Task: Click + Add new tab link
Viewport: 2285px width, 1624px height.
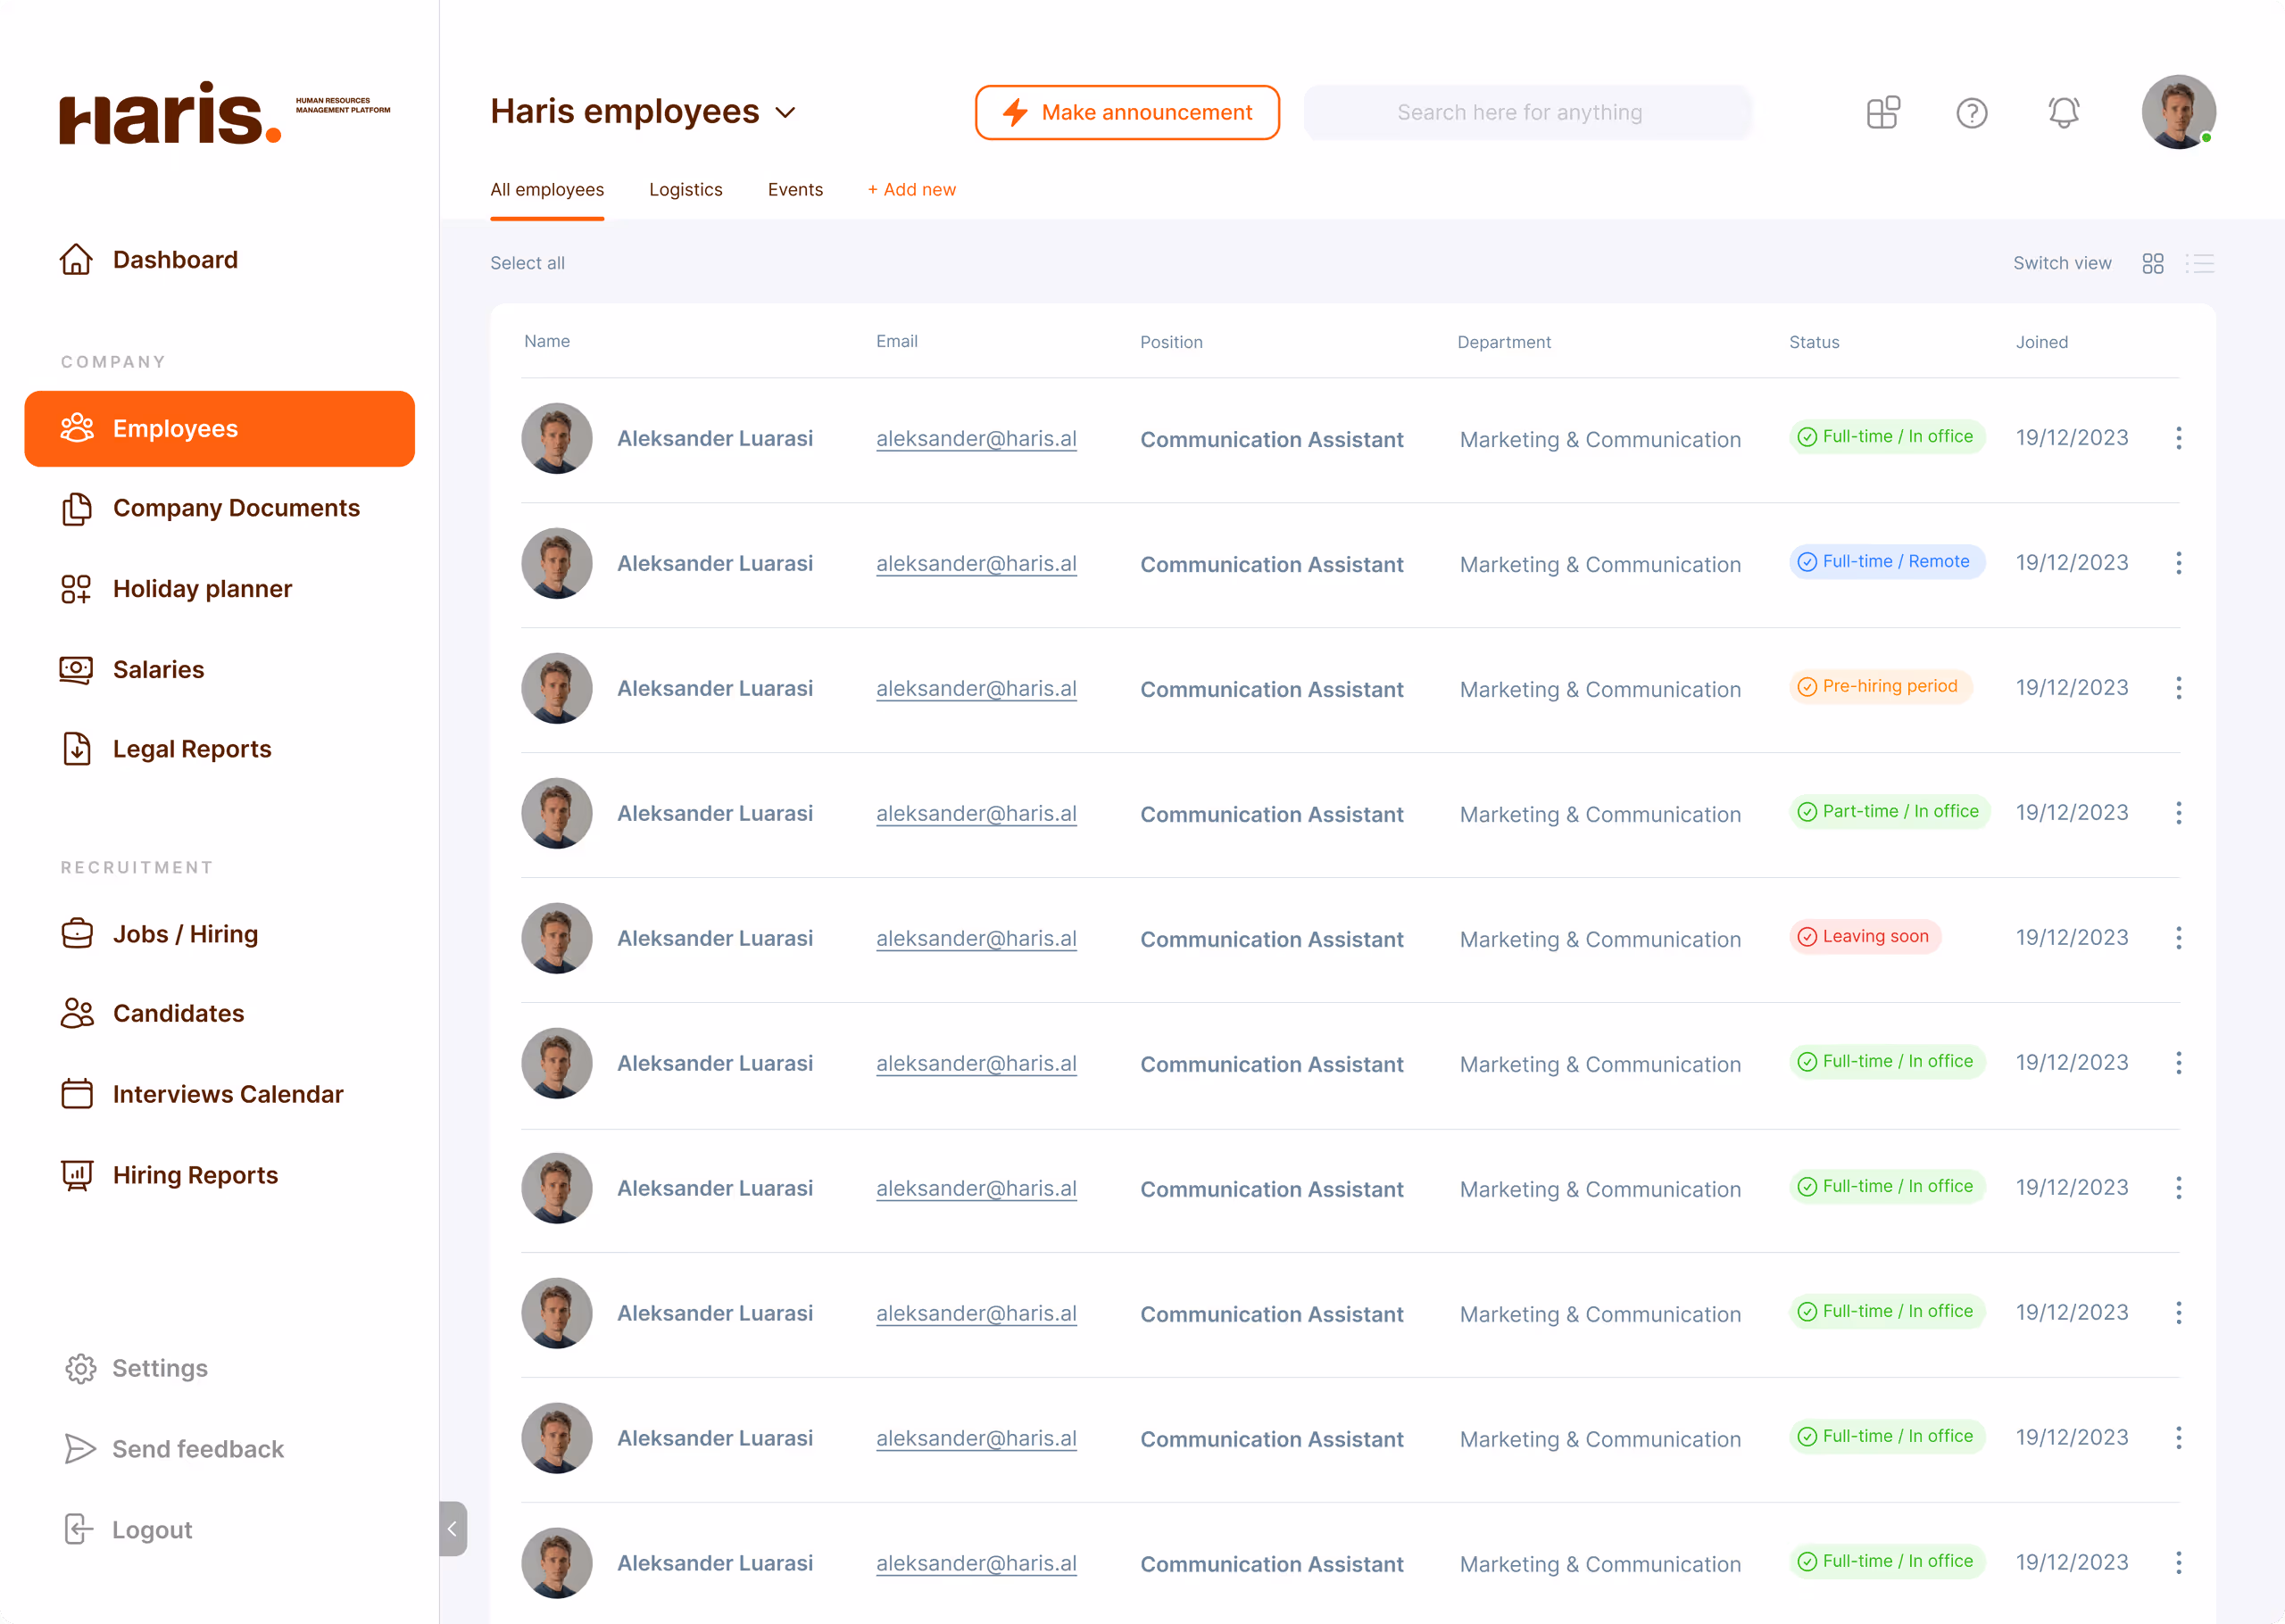Action: [x=911, y=190]
